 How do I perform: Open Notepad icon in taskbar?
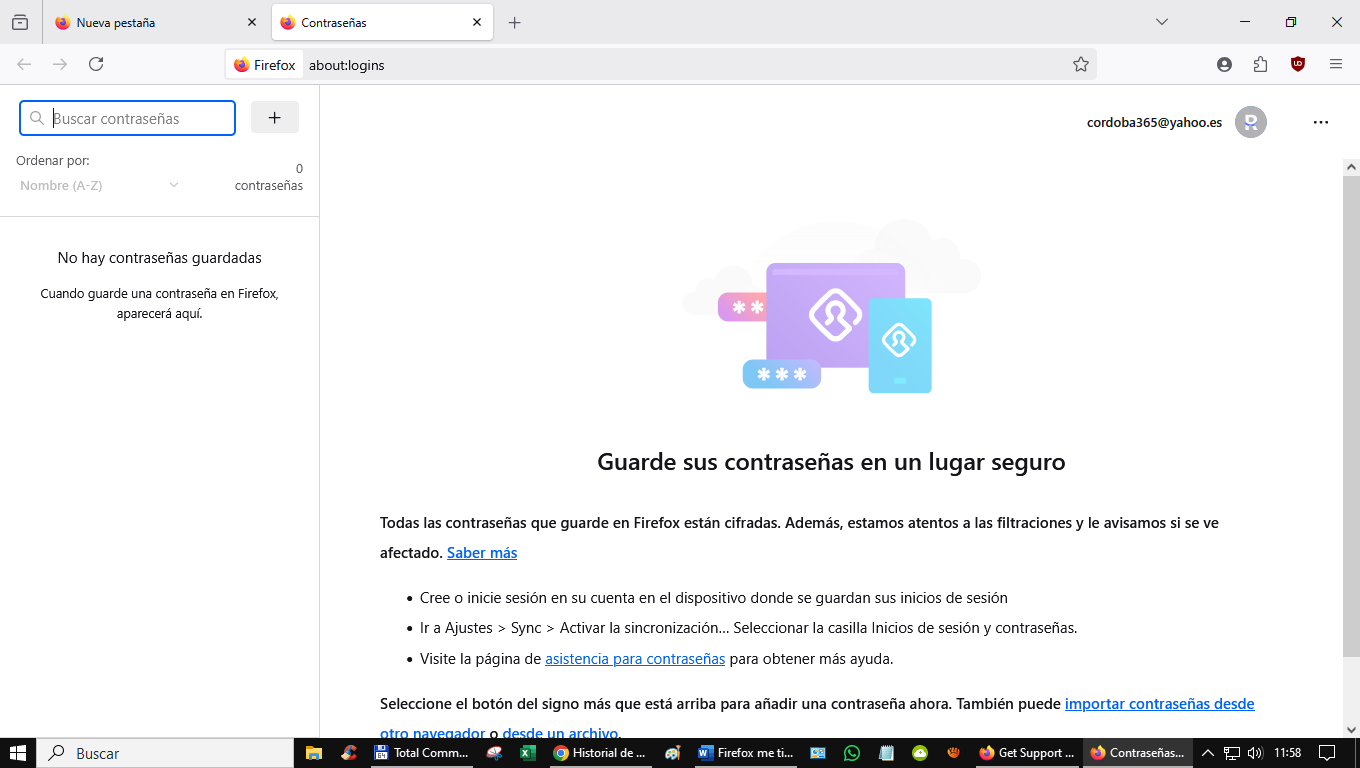(x=886, y=753)
